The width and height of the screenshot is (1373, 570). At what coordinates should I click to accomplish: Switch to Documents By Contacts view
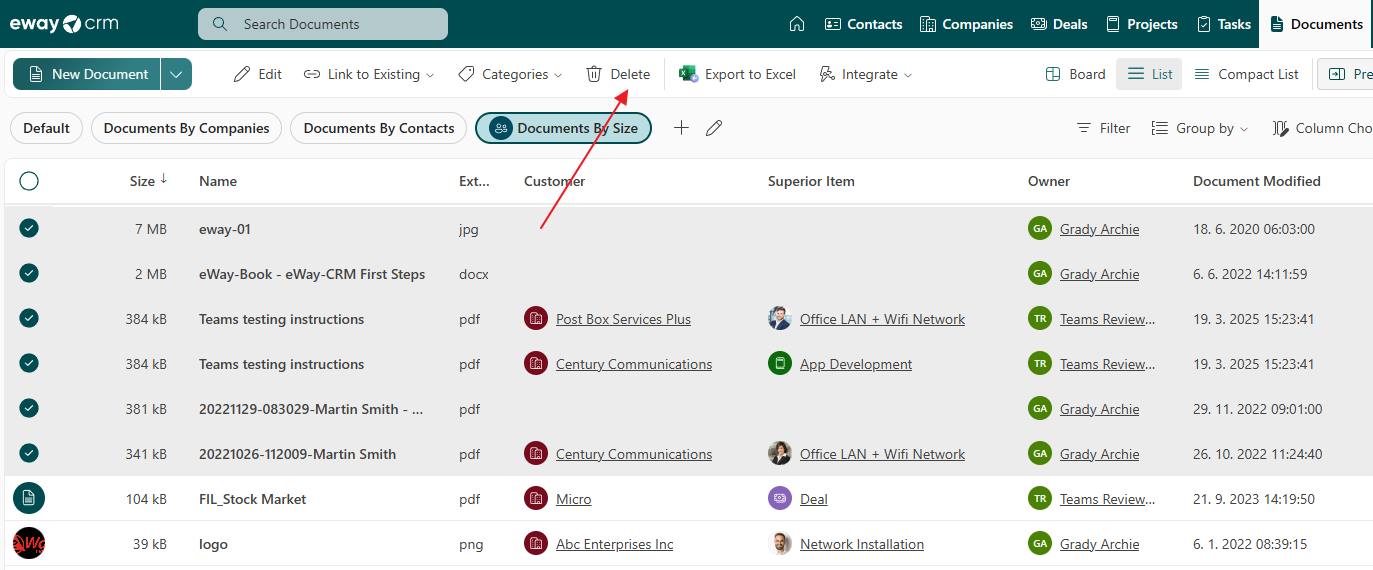coord(379,128)
